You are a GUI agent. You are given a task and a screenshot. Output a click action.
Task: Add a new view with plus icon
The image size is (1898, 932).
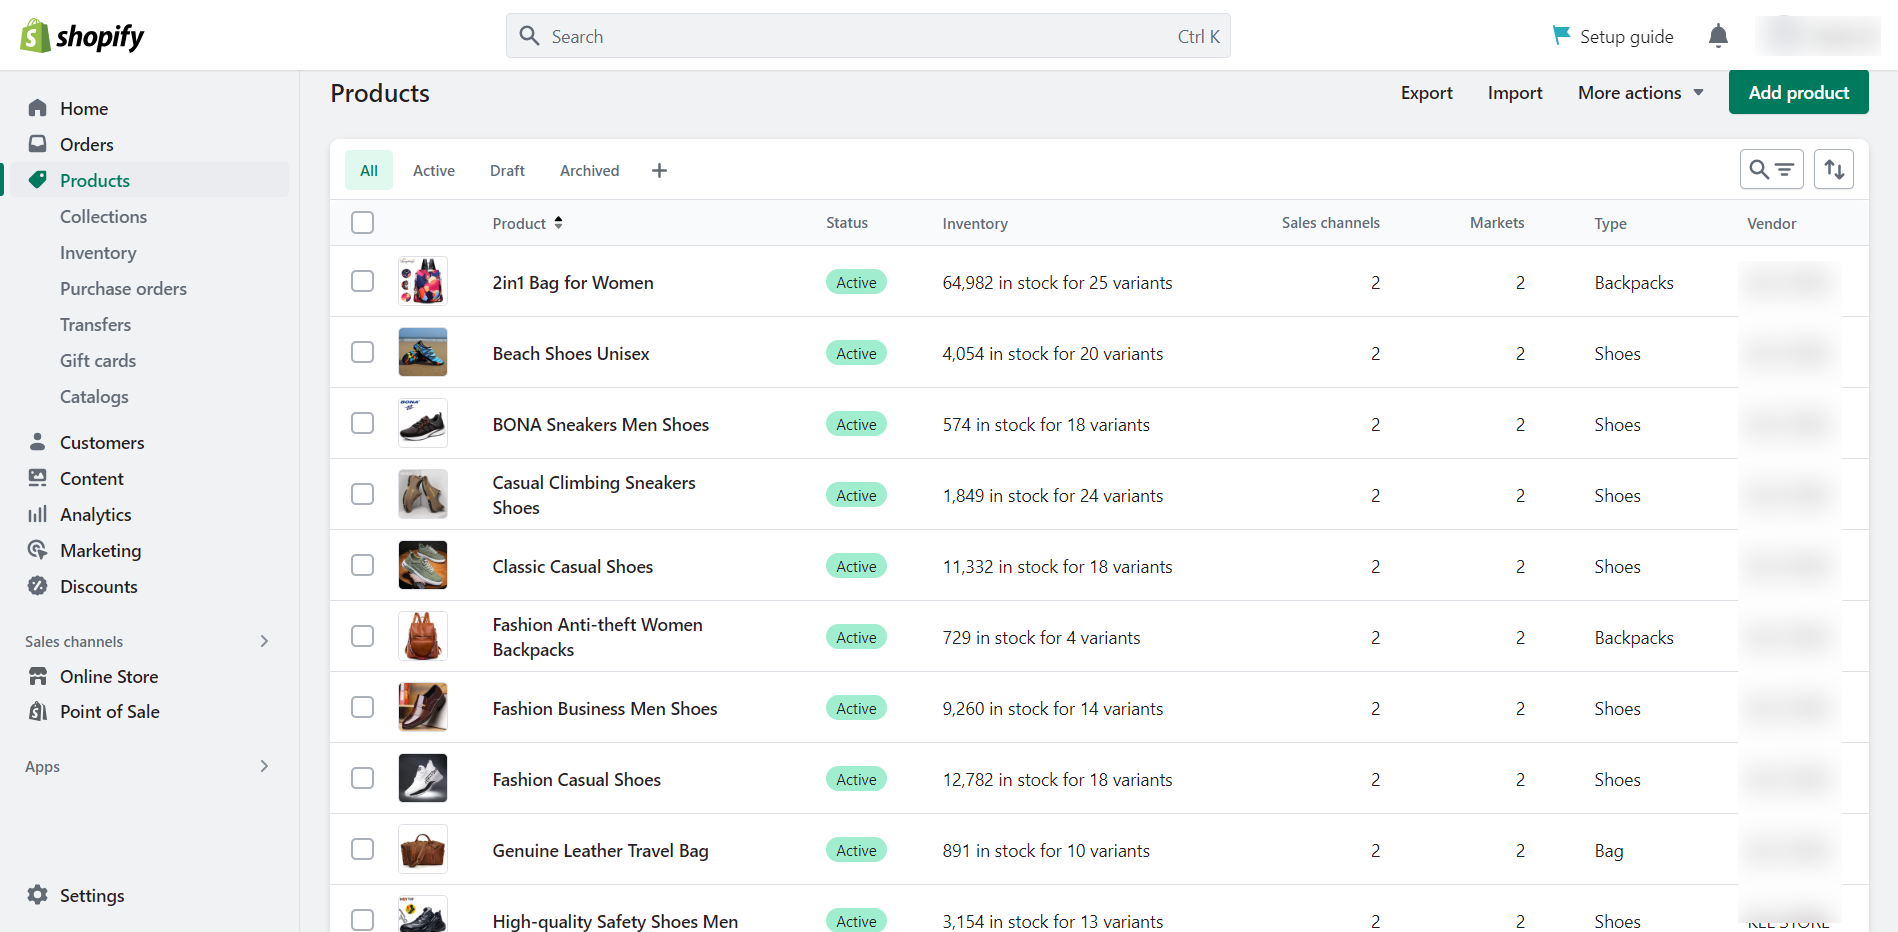[659, 171]
